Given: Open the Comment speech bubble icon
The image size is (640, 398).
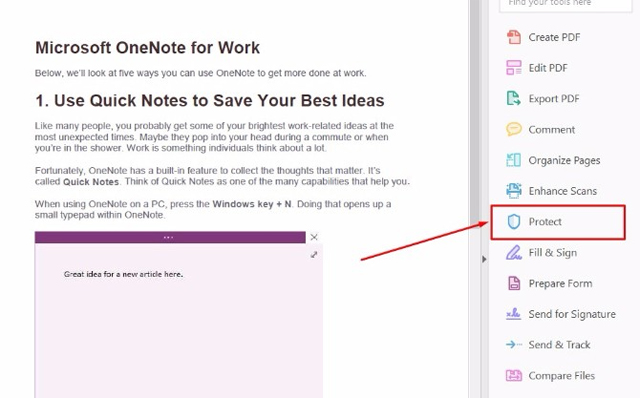Looking at the screenshot, I should (513, 129).
